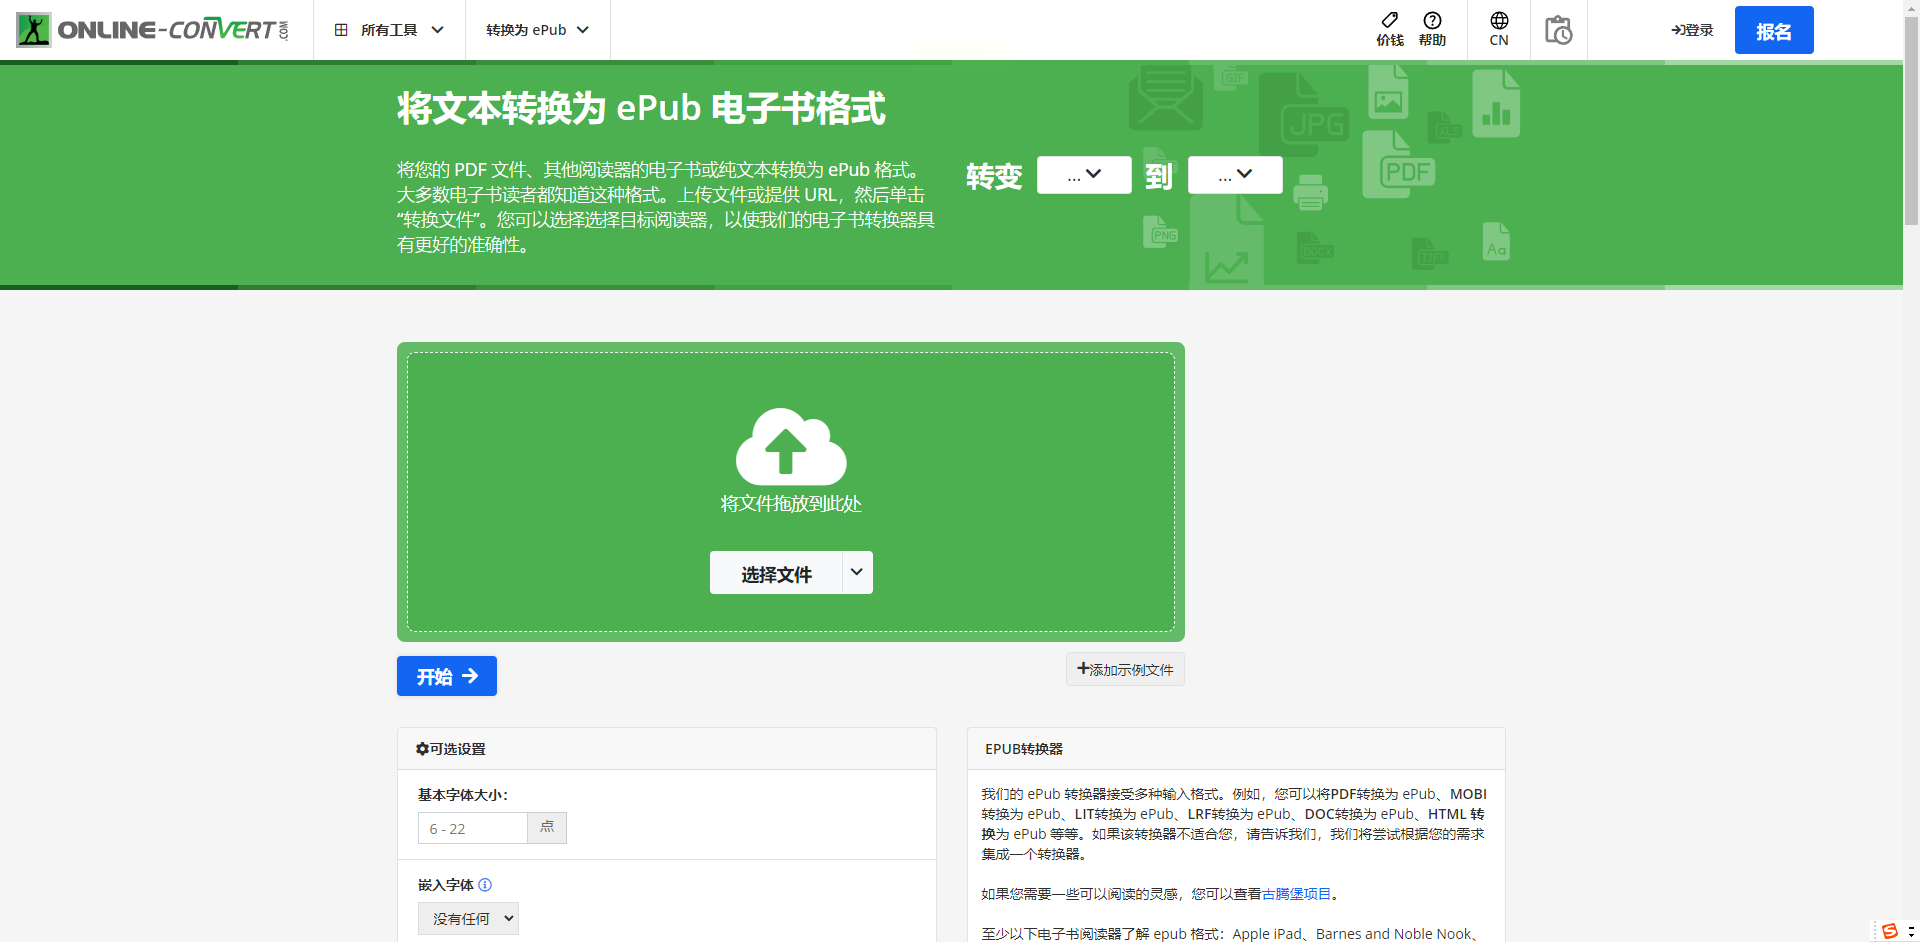
Task: Open the conversion history clipboard icon
Action: (1558, 30)
